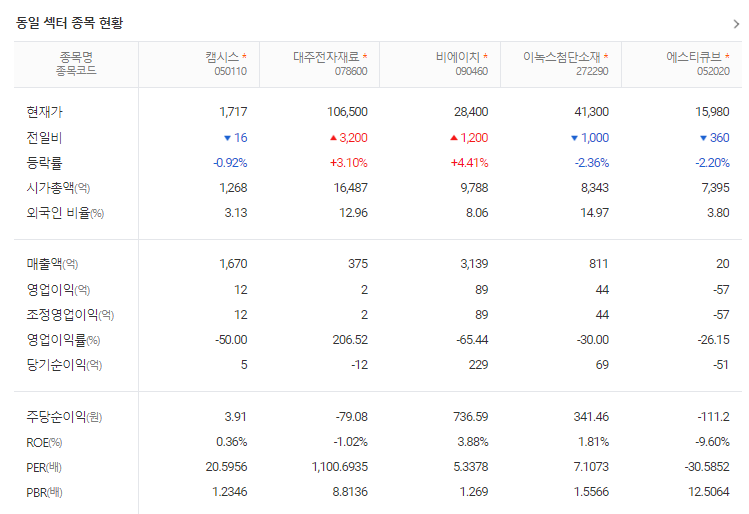749x514 pixels.
Task: Select market cap value 16,487
Action: pos(351,188)
